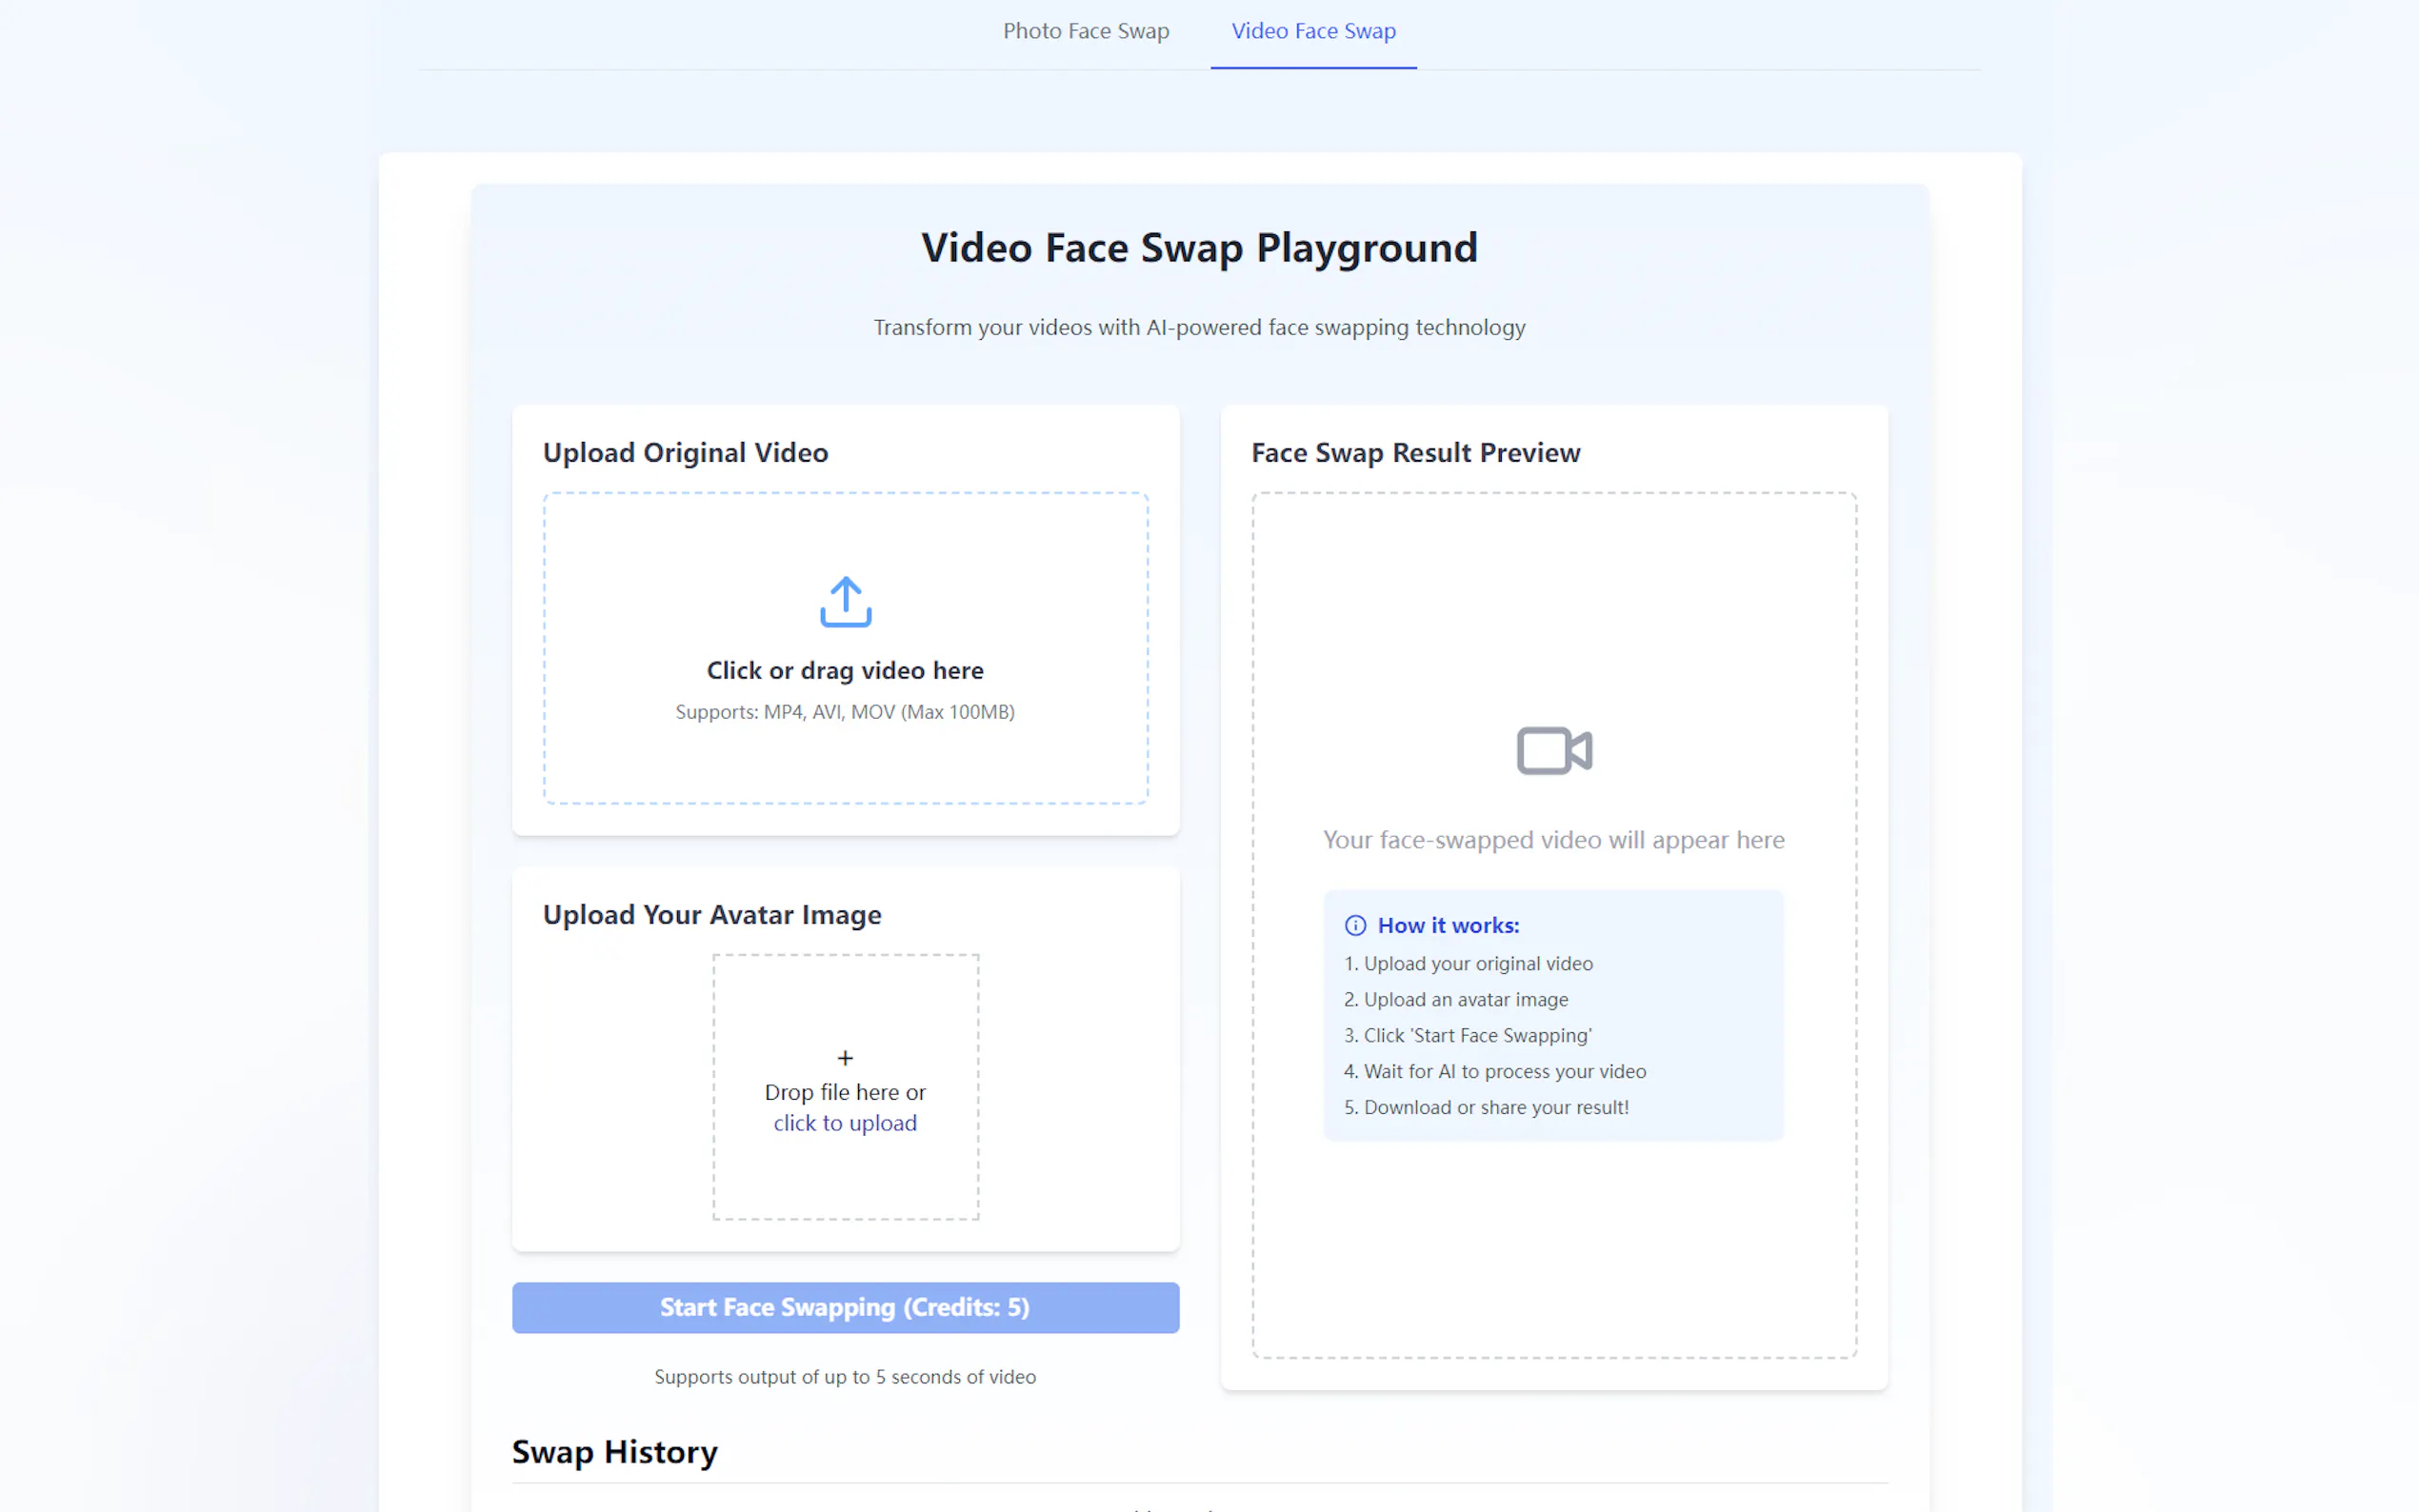Click the Swap History heading
The height and width of the screenshot is (1512, 2419).
point(614,1452)
